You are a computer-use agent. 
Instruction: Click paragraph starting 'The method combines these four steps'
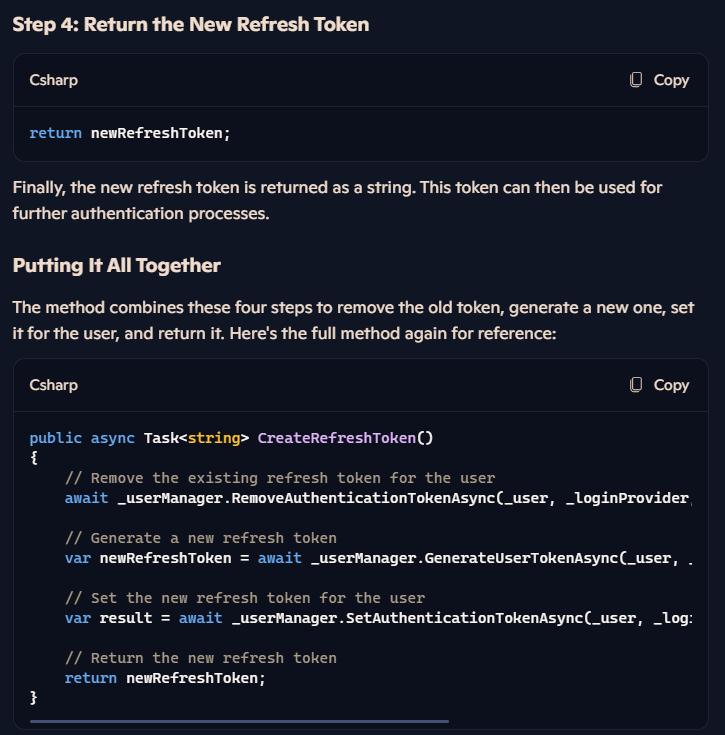pyautogui.click(x=353, y=321)
